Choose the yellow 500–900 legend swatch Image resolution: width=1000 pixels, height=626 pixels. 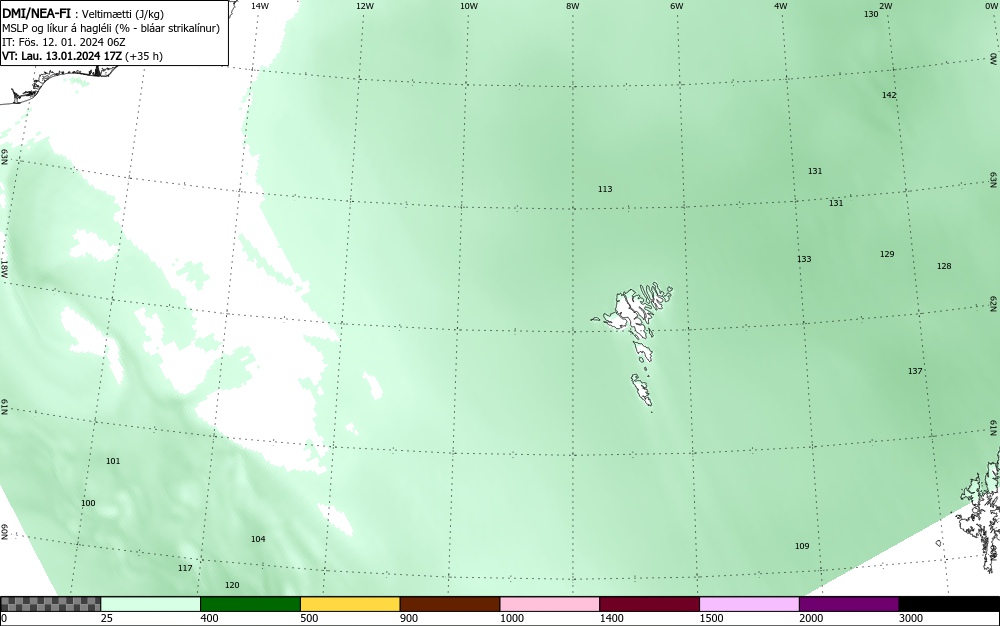click(350, 604)
